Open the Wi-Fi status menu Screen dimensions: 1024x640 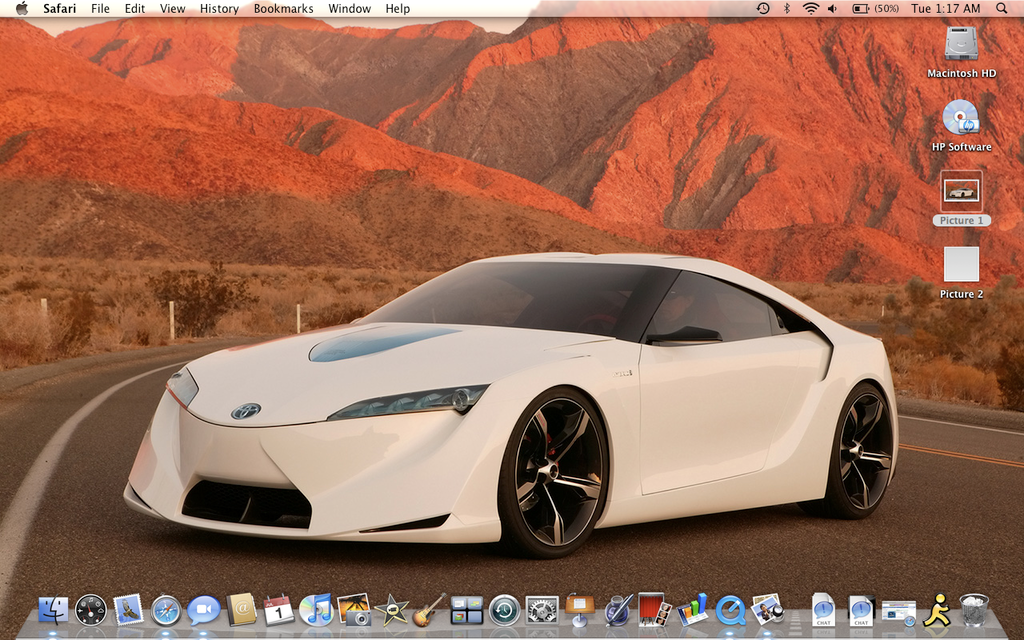(x=809, y=8)
